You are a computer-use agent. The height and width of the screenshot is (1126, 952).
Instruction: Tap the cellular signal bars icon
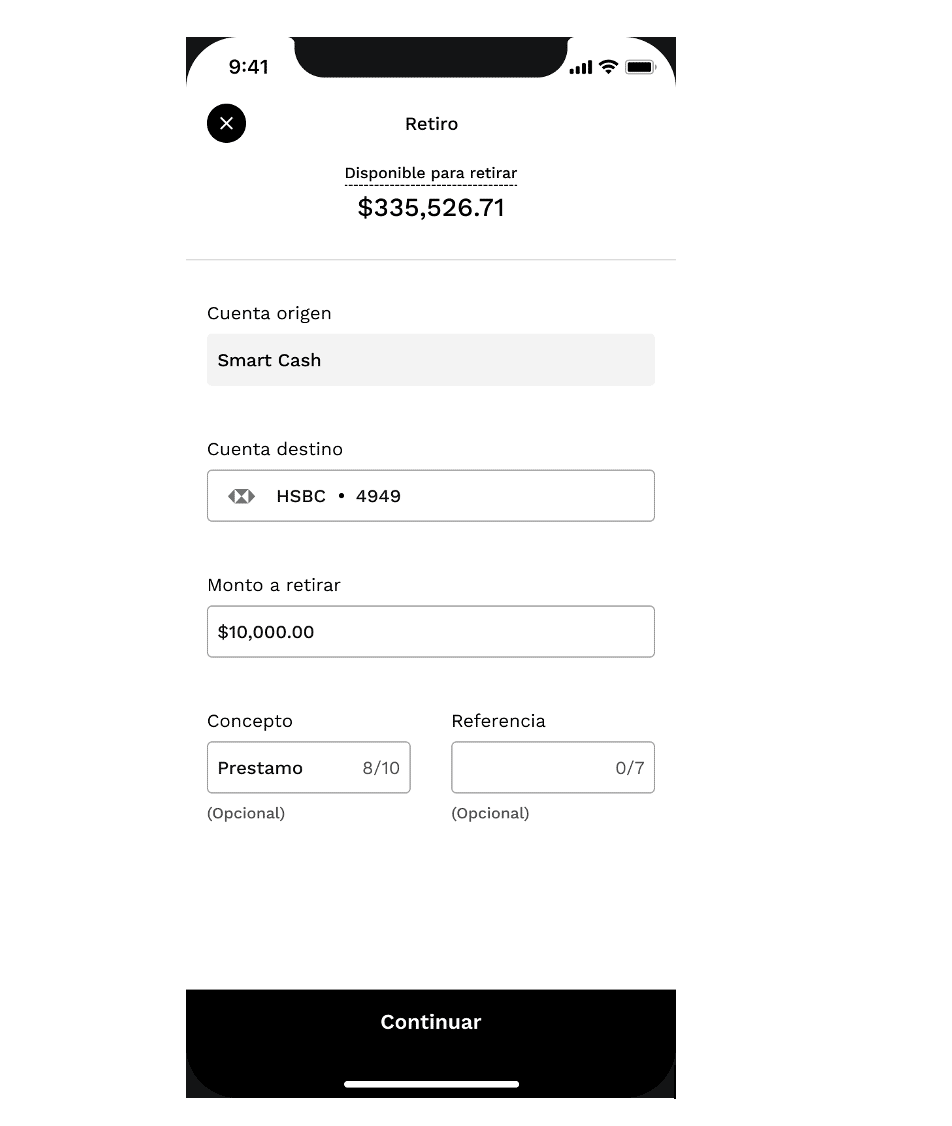click(580, 68)
